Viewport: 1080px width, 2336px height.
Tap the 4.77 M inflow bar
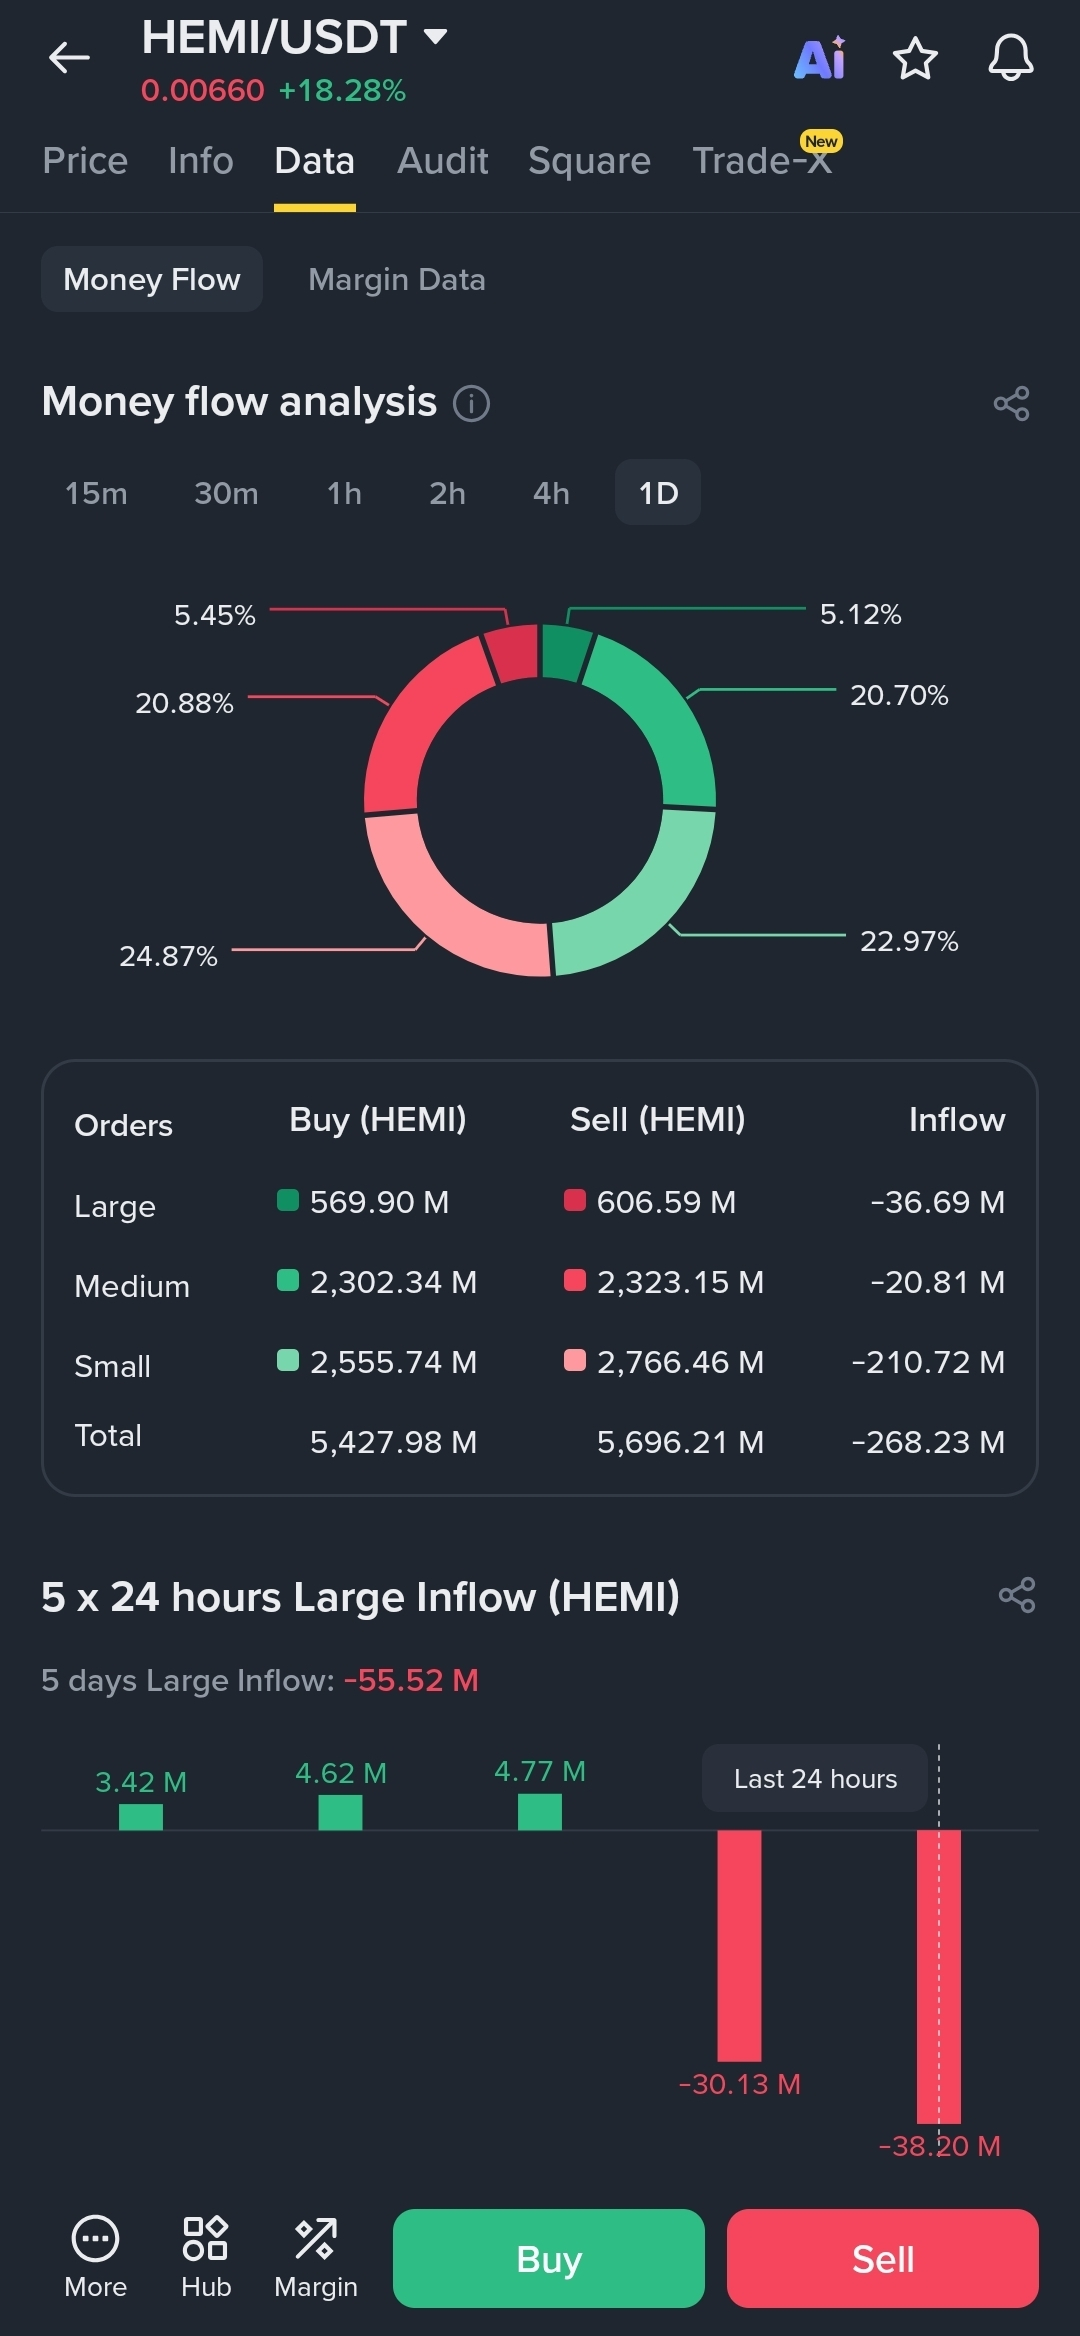point(540,1812)
